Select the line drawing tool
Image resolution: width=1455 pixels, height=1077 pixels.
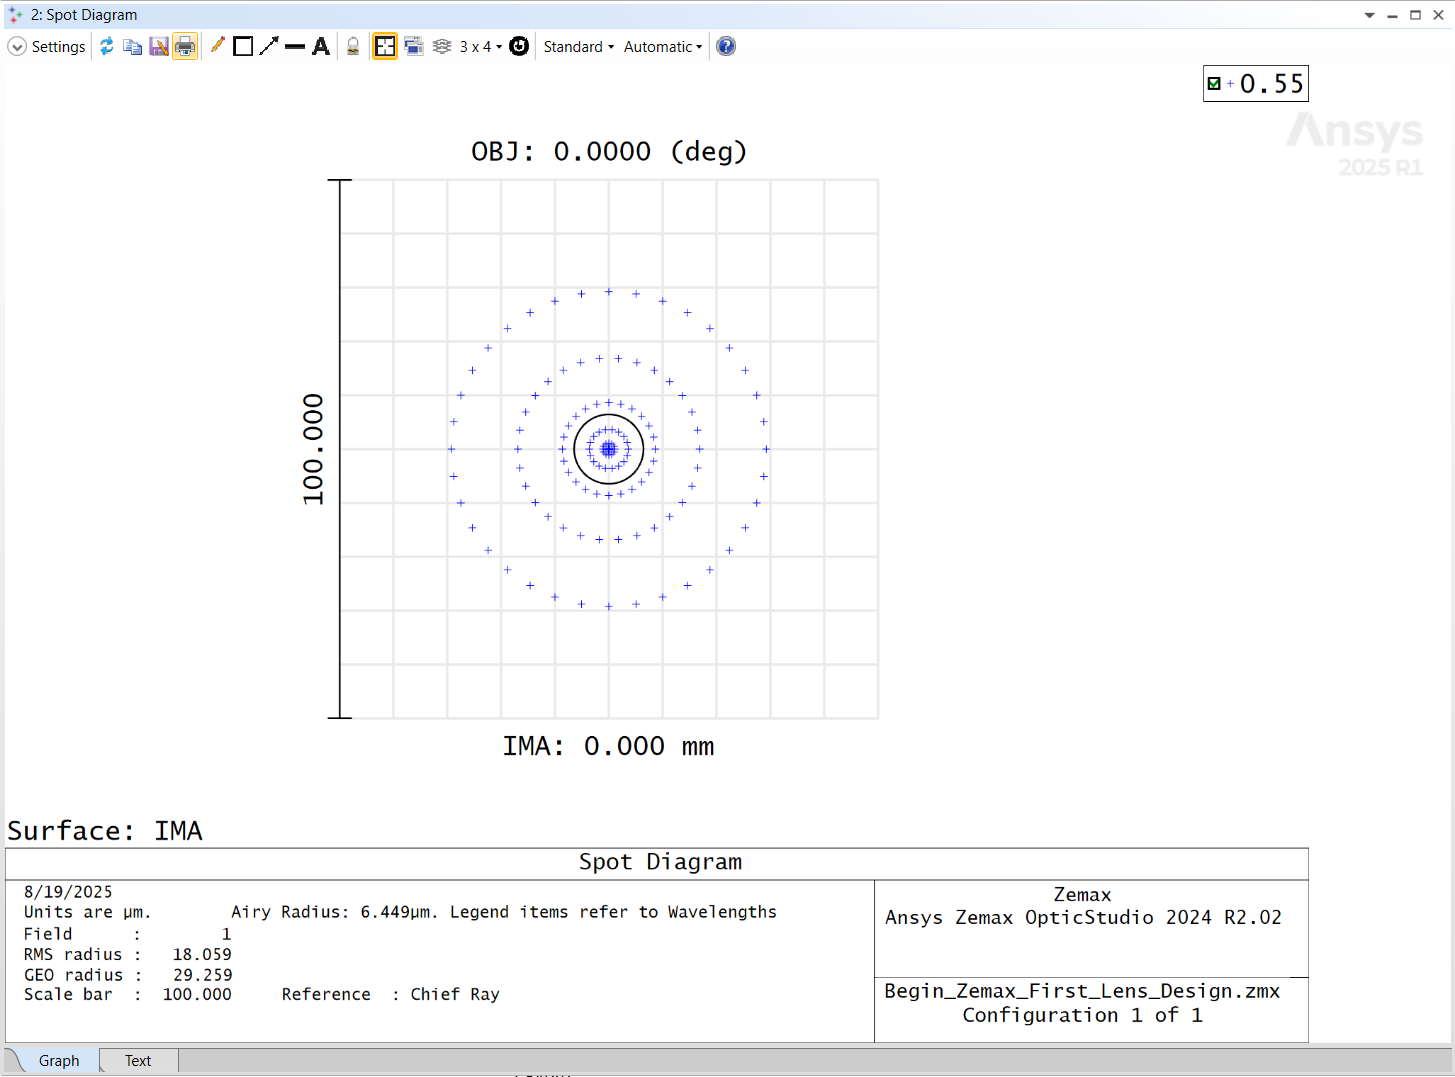[x=295, y=47]
